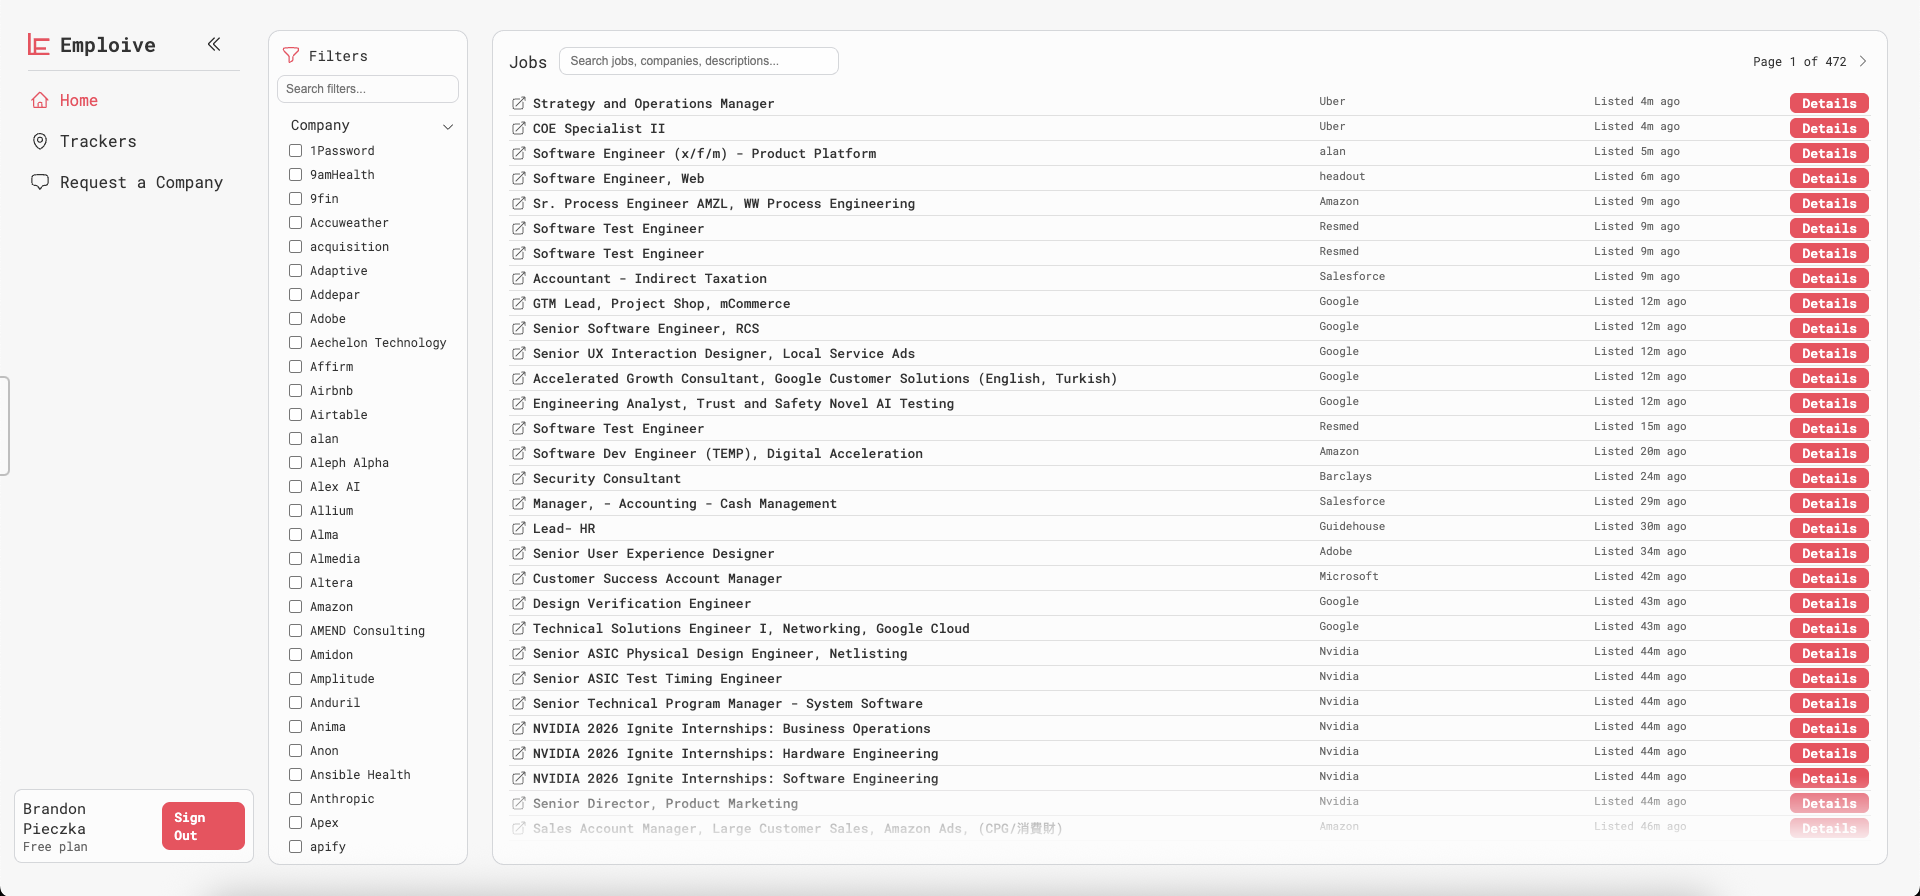Click 'headout' company name in list
Screen dimensions: 1920x896
pos(1342,176)
